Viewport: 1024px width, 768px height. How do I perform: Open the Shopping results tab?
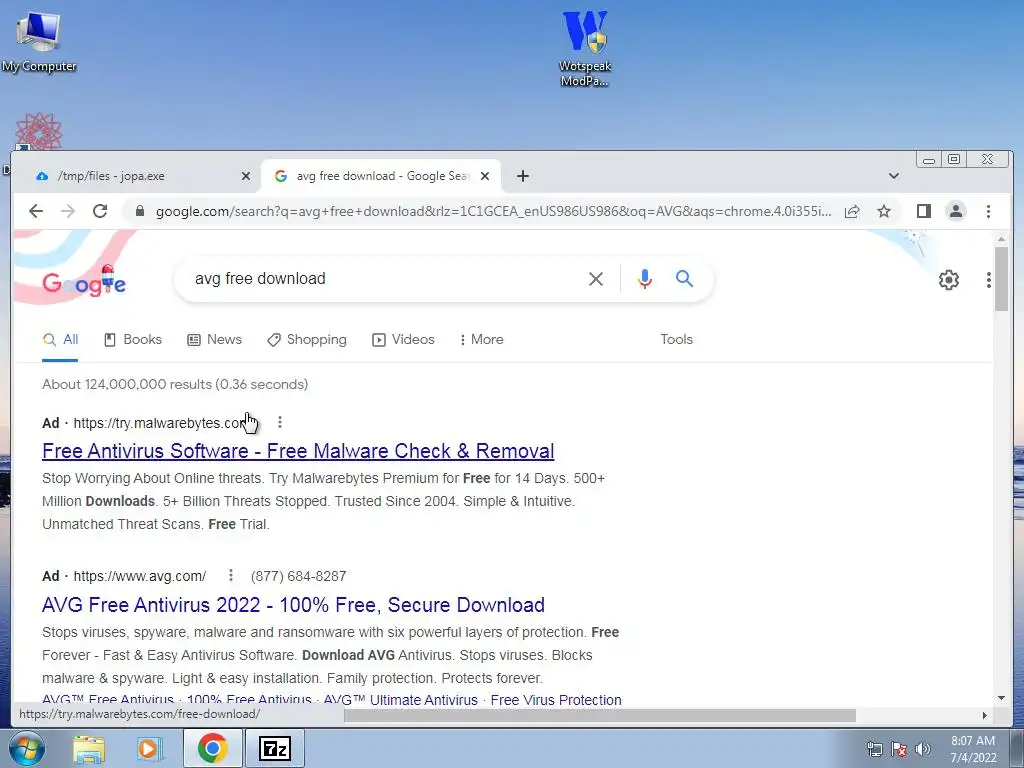click(307, 340)
